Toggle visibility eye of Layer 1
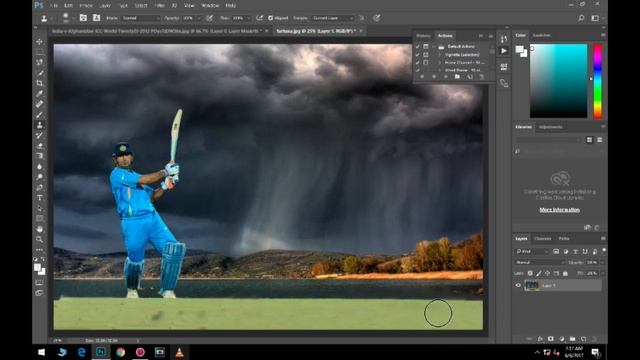The height and width of the screenshot is (360, 640). tap(518, 286)
